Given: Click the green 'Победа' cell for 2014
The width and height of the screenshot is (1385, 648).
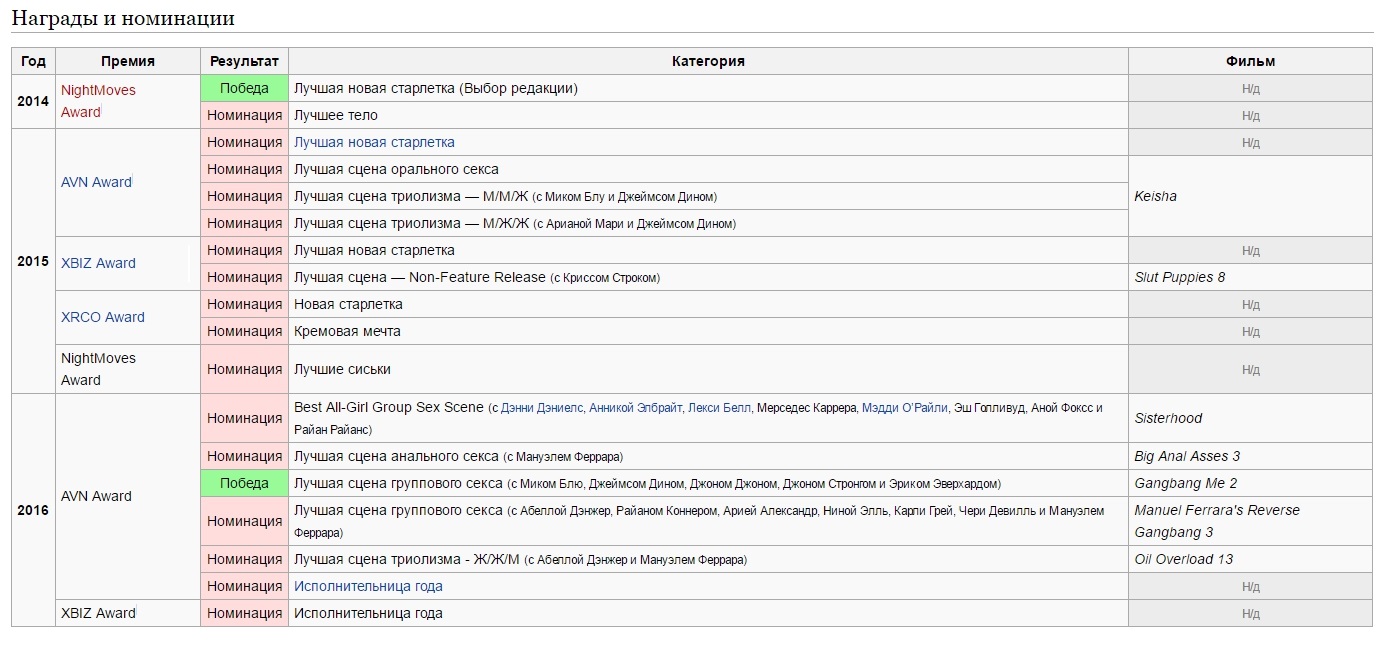Looking at the screenshot, I should coord(244,88).
